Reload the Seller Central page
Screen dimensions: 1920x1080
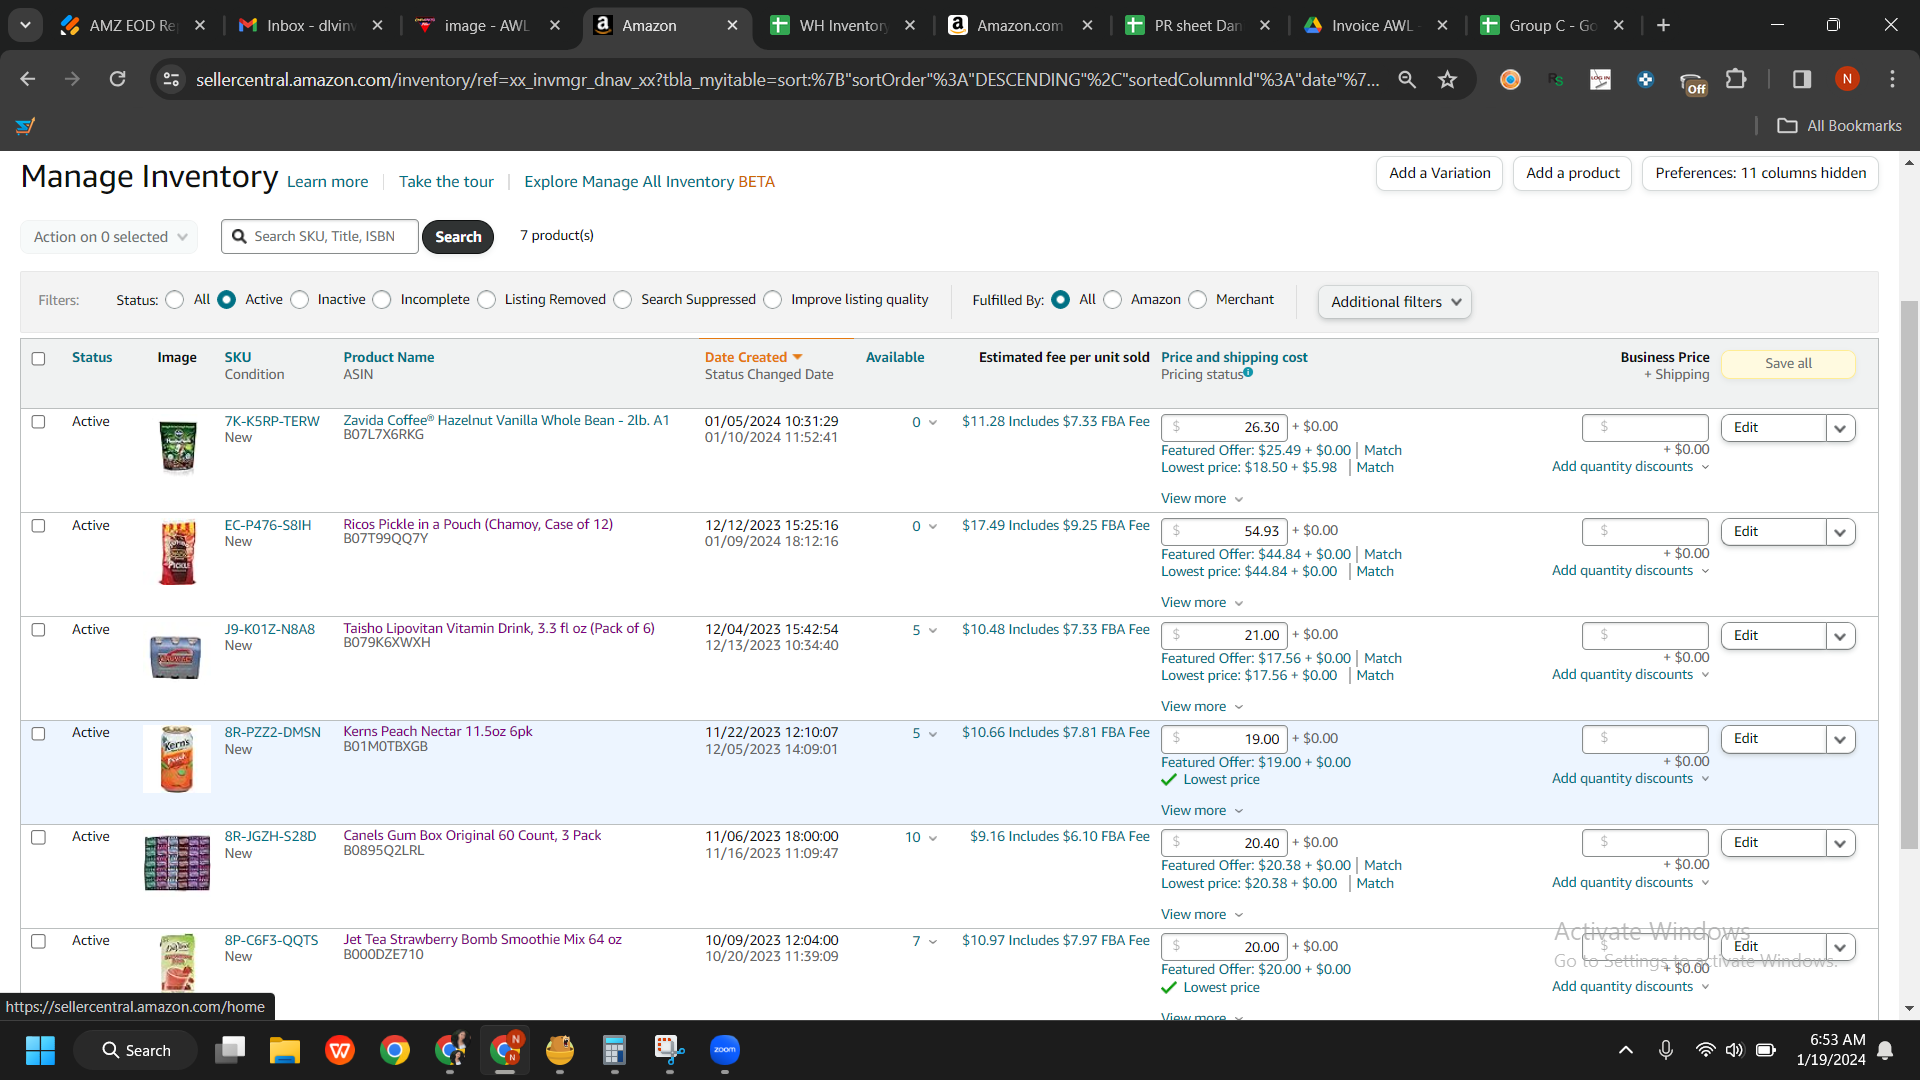pos(117,79)
